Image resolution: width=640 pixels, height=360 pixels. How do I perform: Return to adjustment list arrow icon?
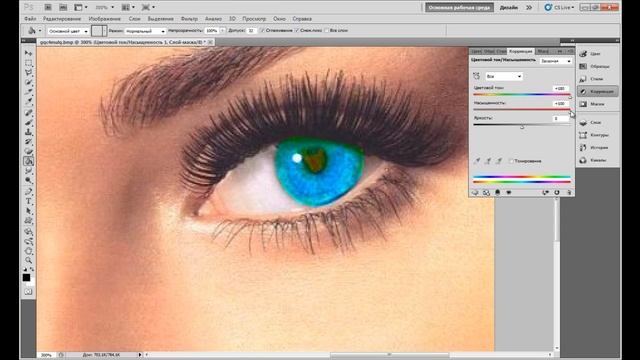click(x=475, y=192)
